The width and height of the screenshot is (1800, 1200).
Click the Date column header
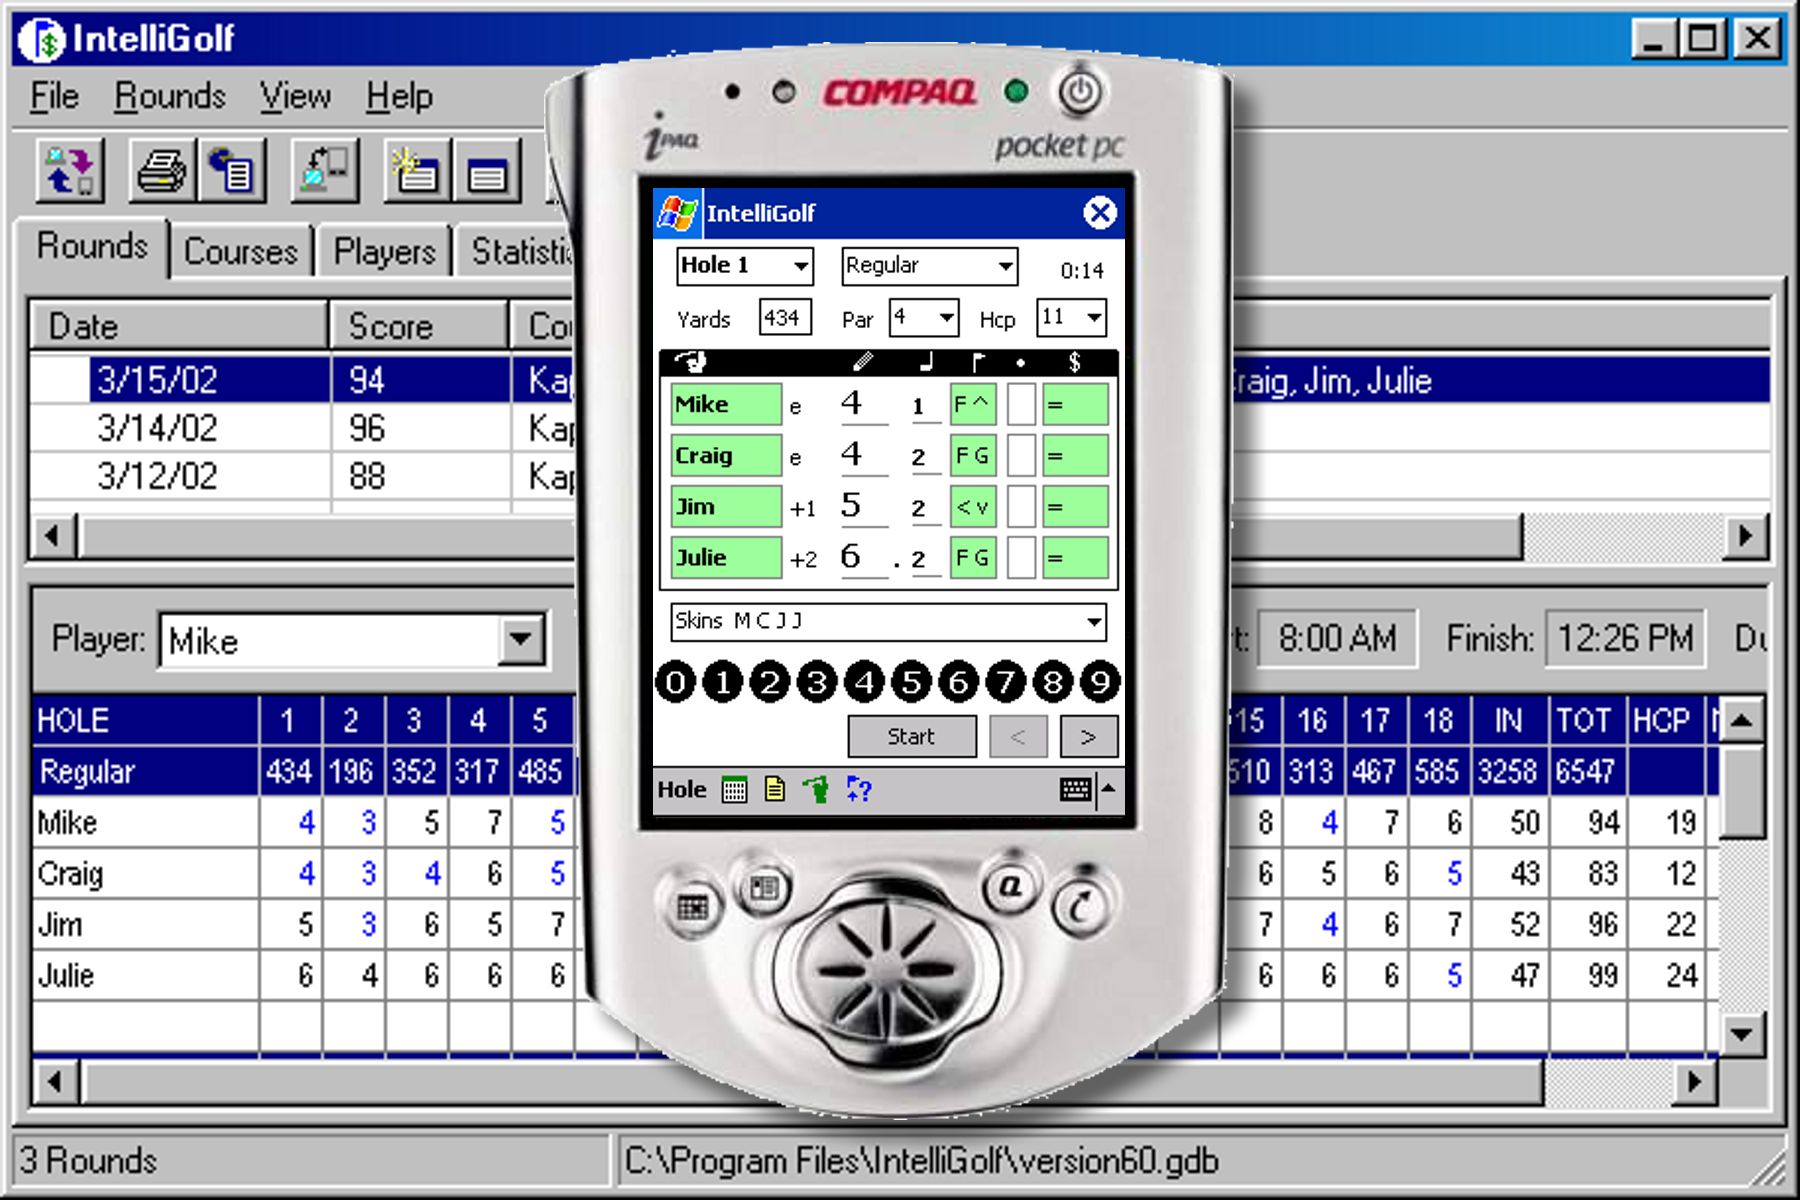(x=180, y=327)
